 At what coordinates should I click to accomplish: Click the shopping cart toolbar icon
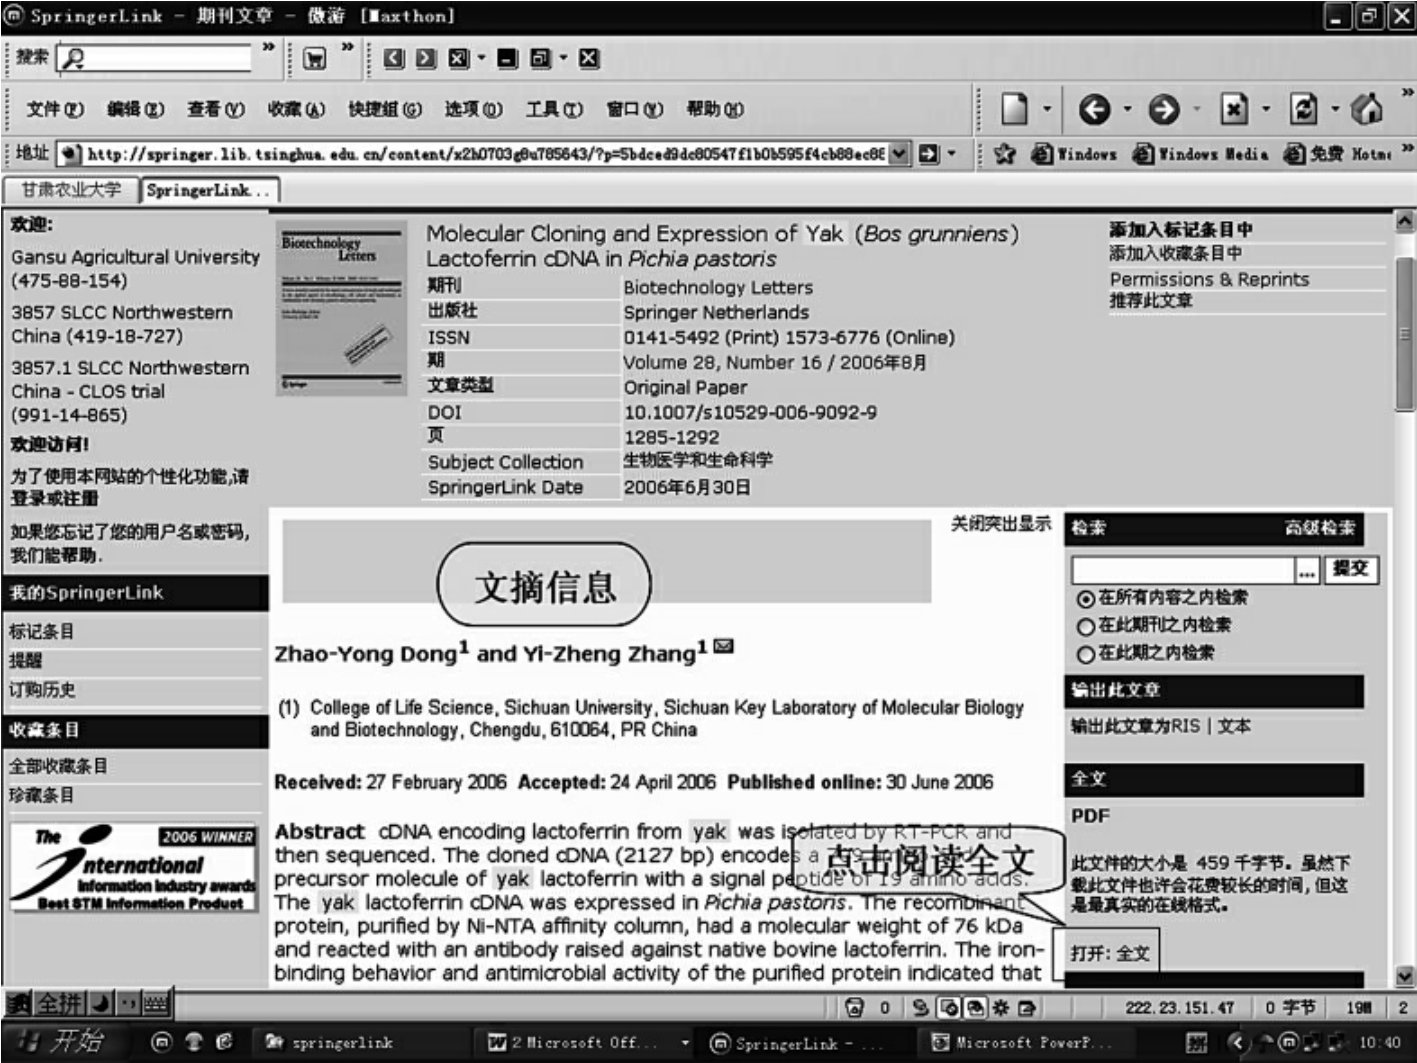(x=315, y=59)
